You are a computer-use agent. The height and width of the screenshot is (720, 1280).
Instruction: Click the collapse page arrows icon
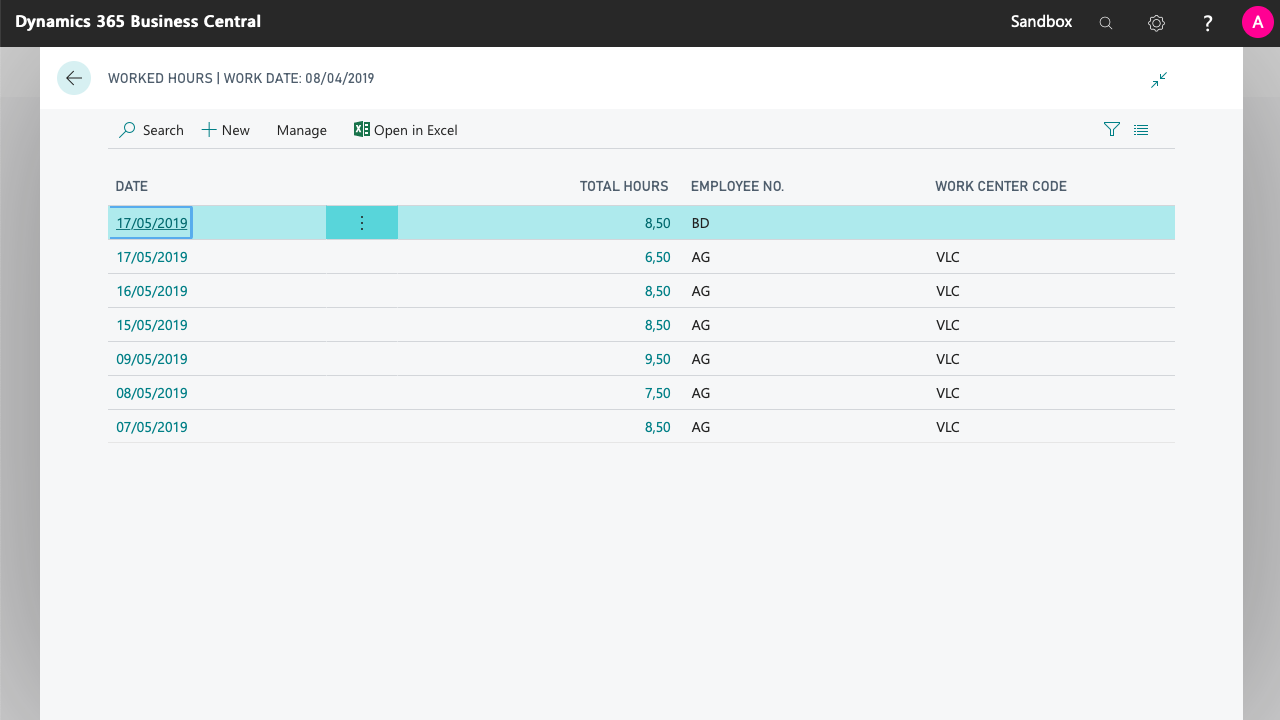point(1159,80)
